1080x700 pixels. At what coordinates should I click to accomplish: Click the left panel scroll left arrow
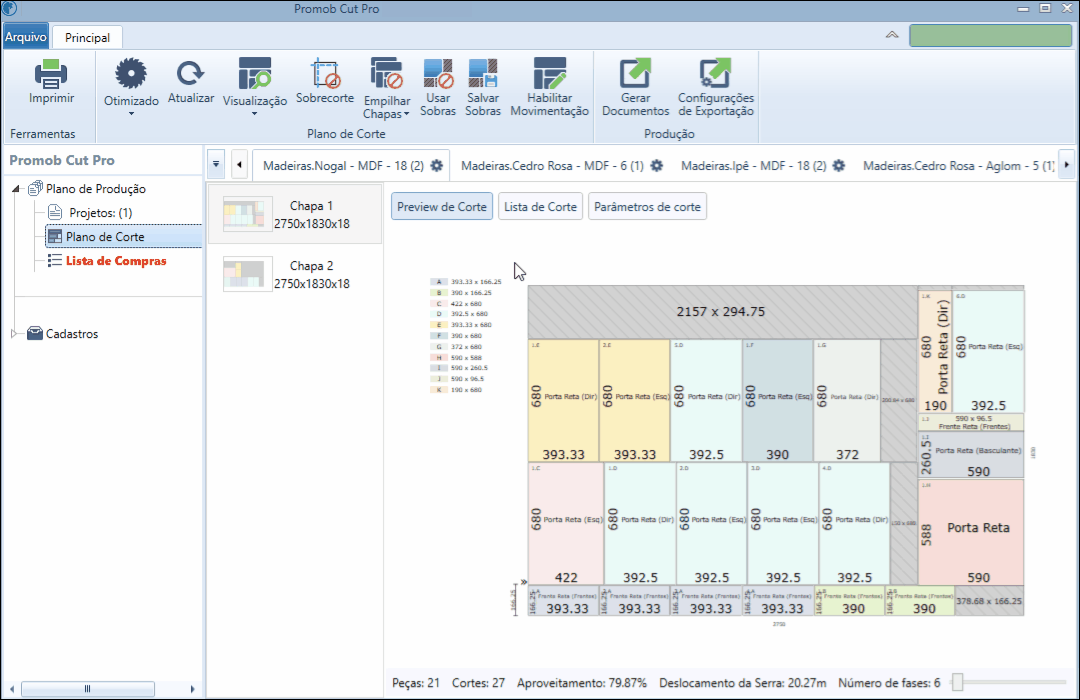(x=12, y=688)
